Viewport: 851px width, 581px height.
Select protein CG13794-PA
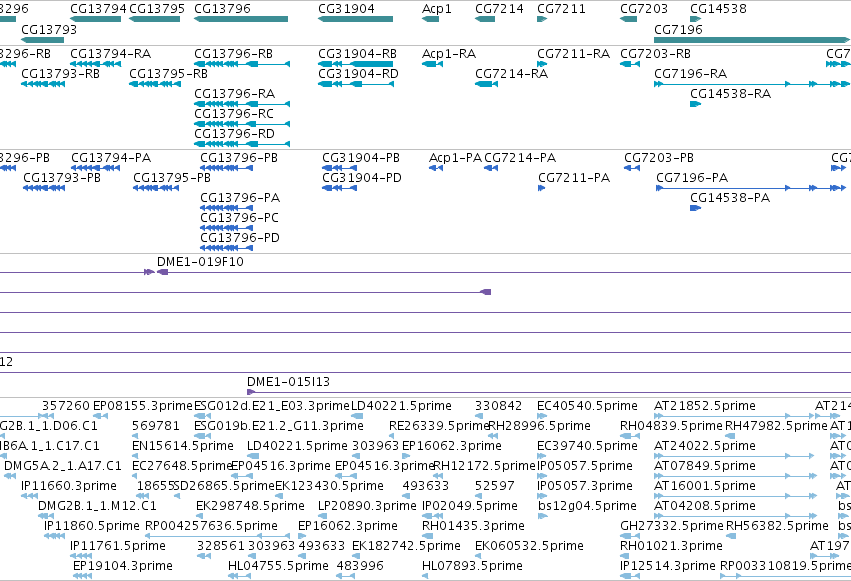(111, 158)
